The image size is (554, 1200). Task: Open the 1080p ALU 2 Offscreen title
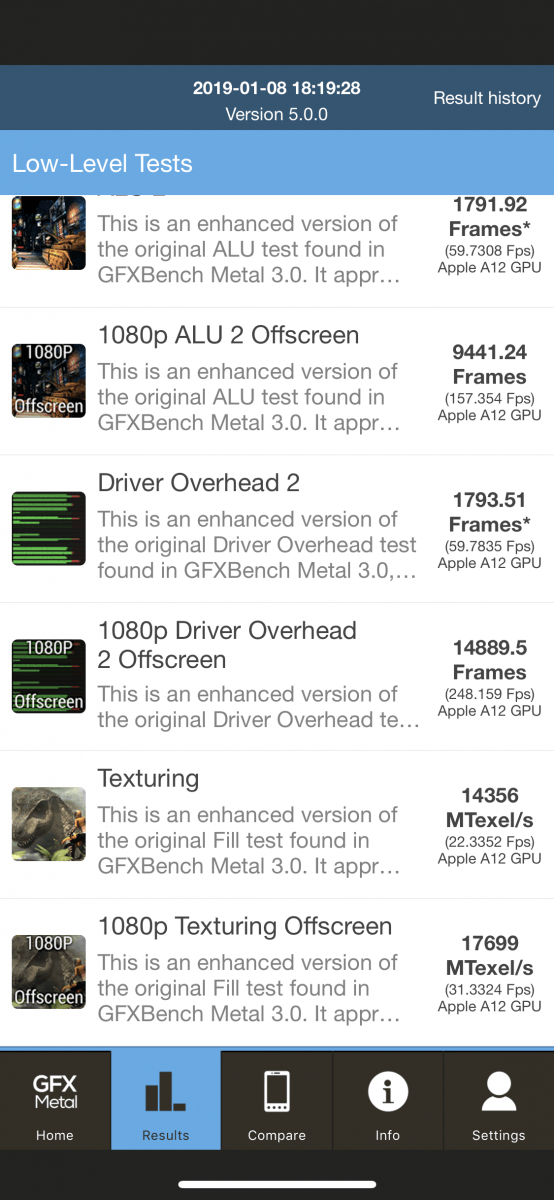pyautogui.click(x=228, y=335)
